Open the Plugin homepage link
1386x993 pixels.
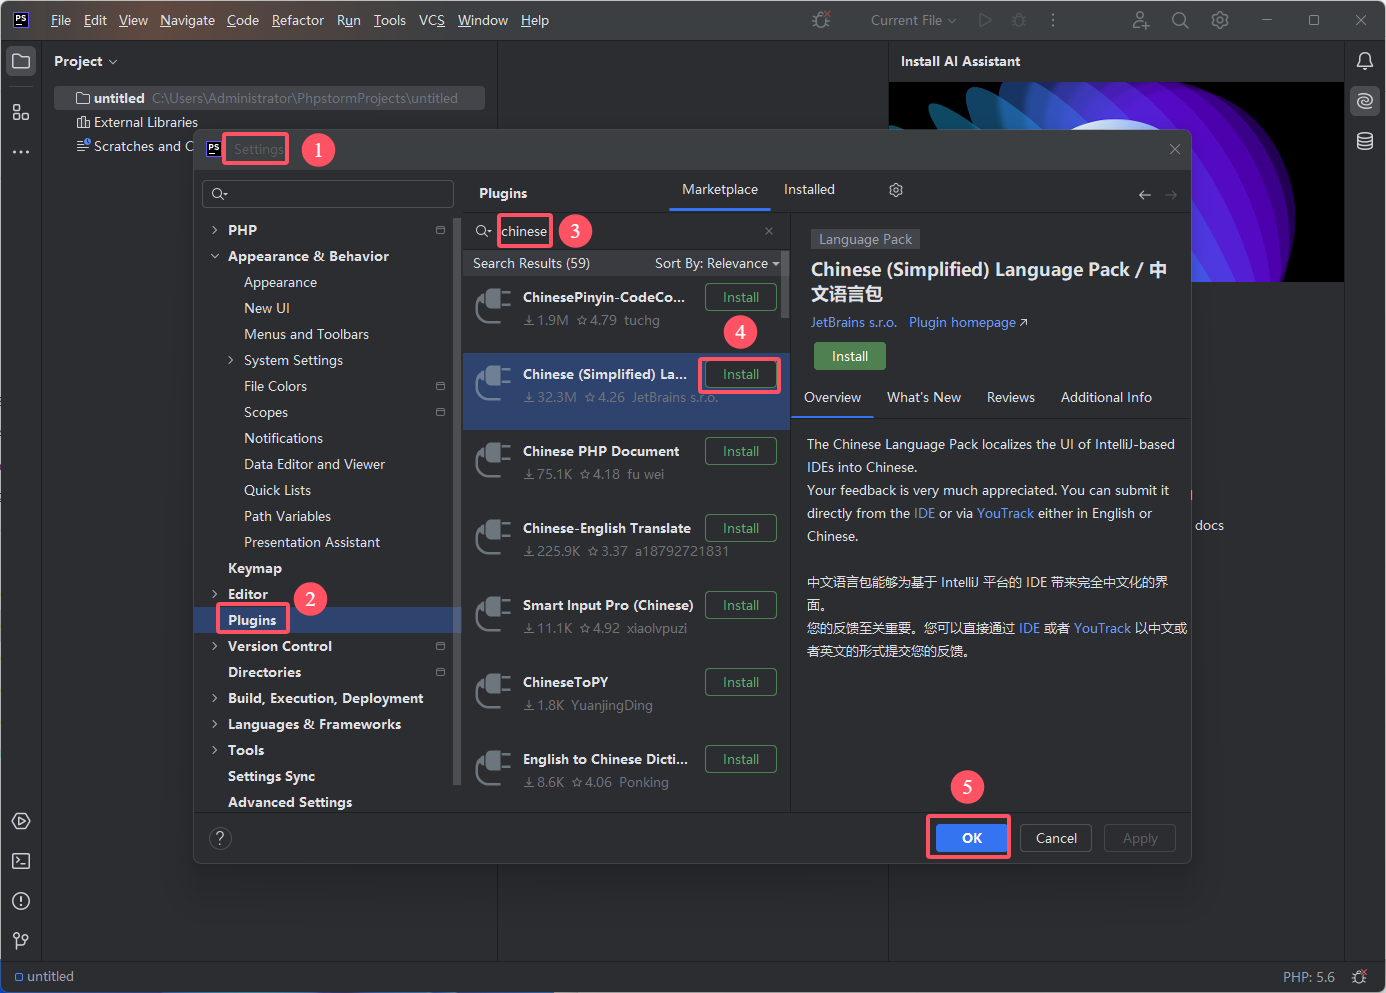(968, 322)
